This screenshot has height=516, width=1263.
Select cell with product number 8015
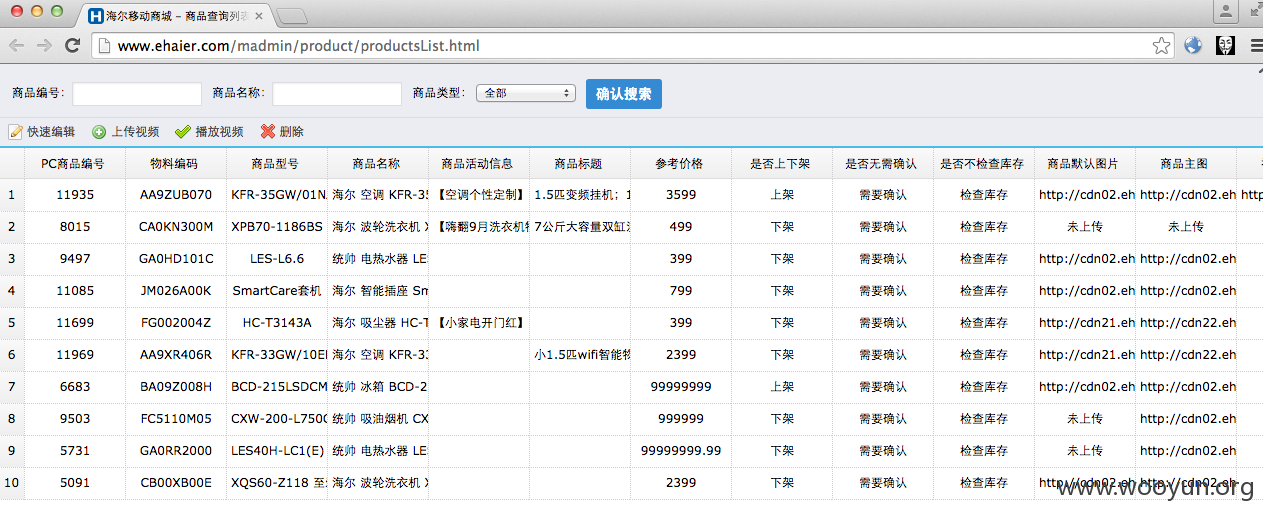tap(75, 227)
